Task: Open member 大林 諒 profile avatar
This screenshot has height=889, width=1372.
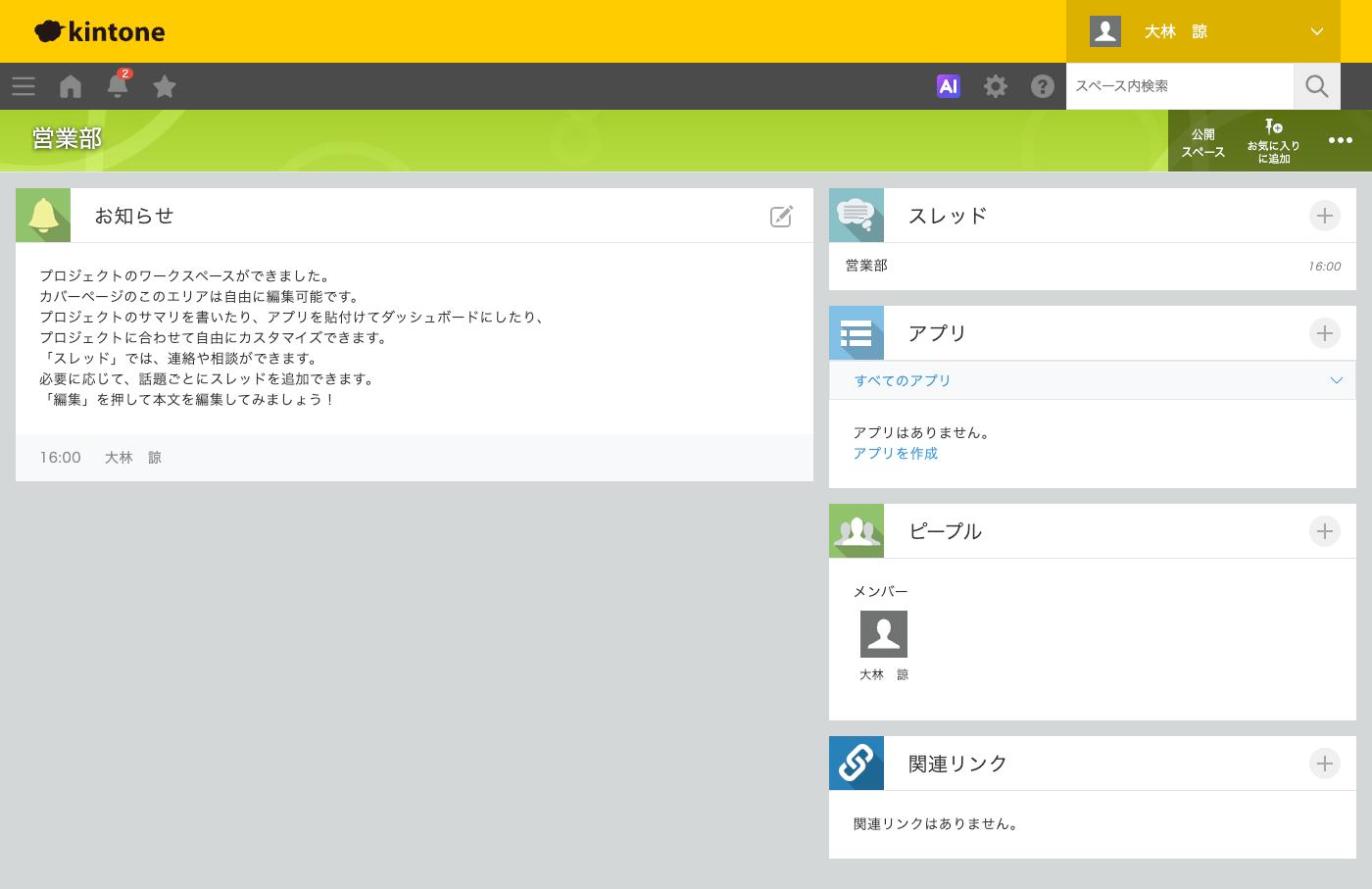Action: 884,634
